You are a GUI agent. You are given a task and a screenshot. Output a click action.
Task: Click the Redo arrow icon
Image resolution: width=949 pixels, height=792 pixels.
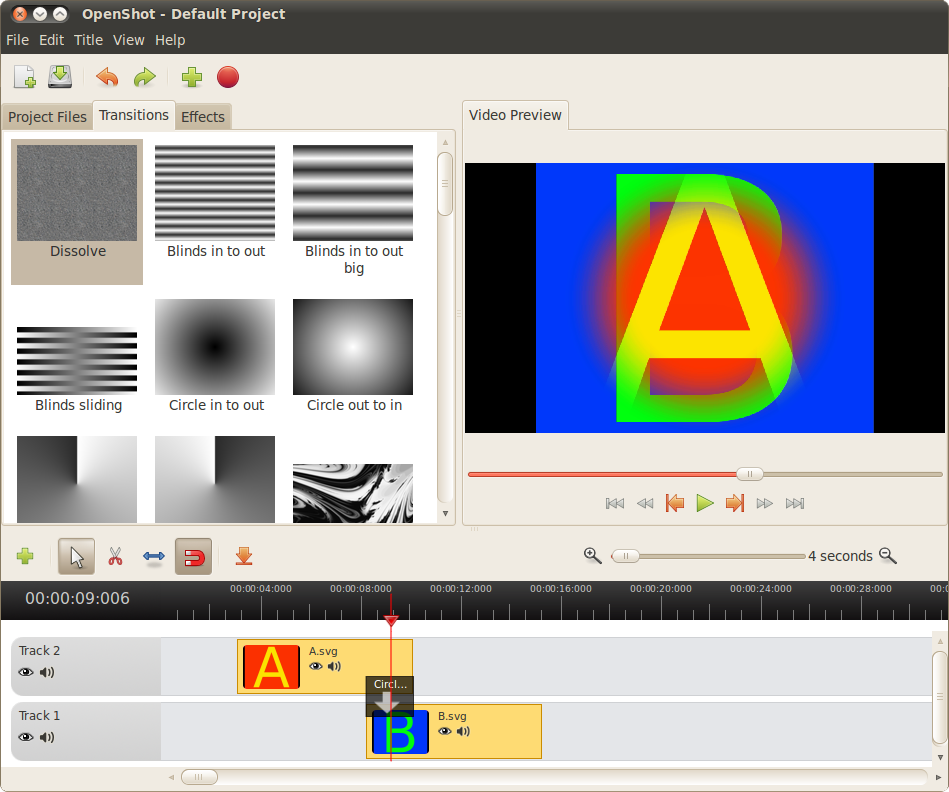[145, 77]
